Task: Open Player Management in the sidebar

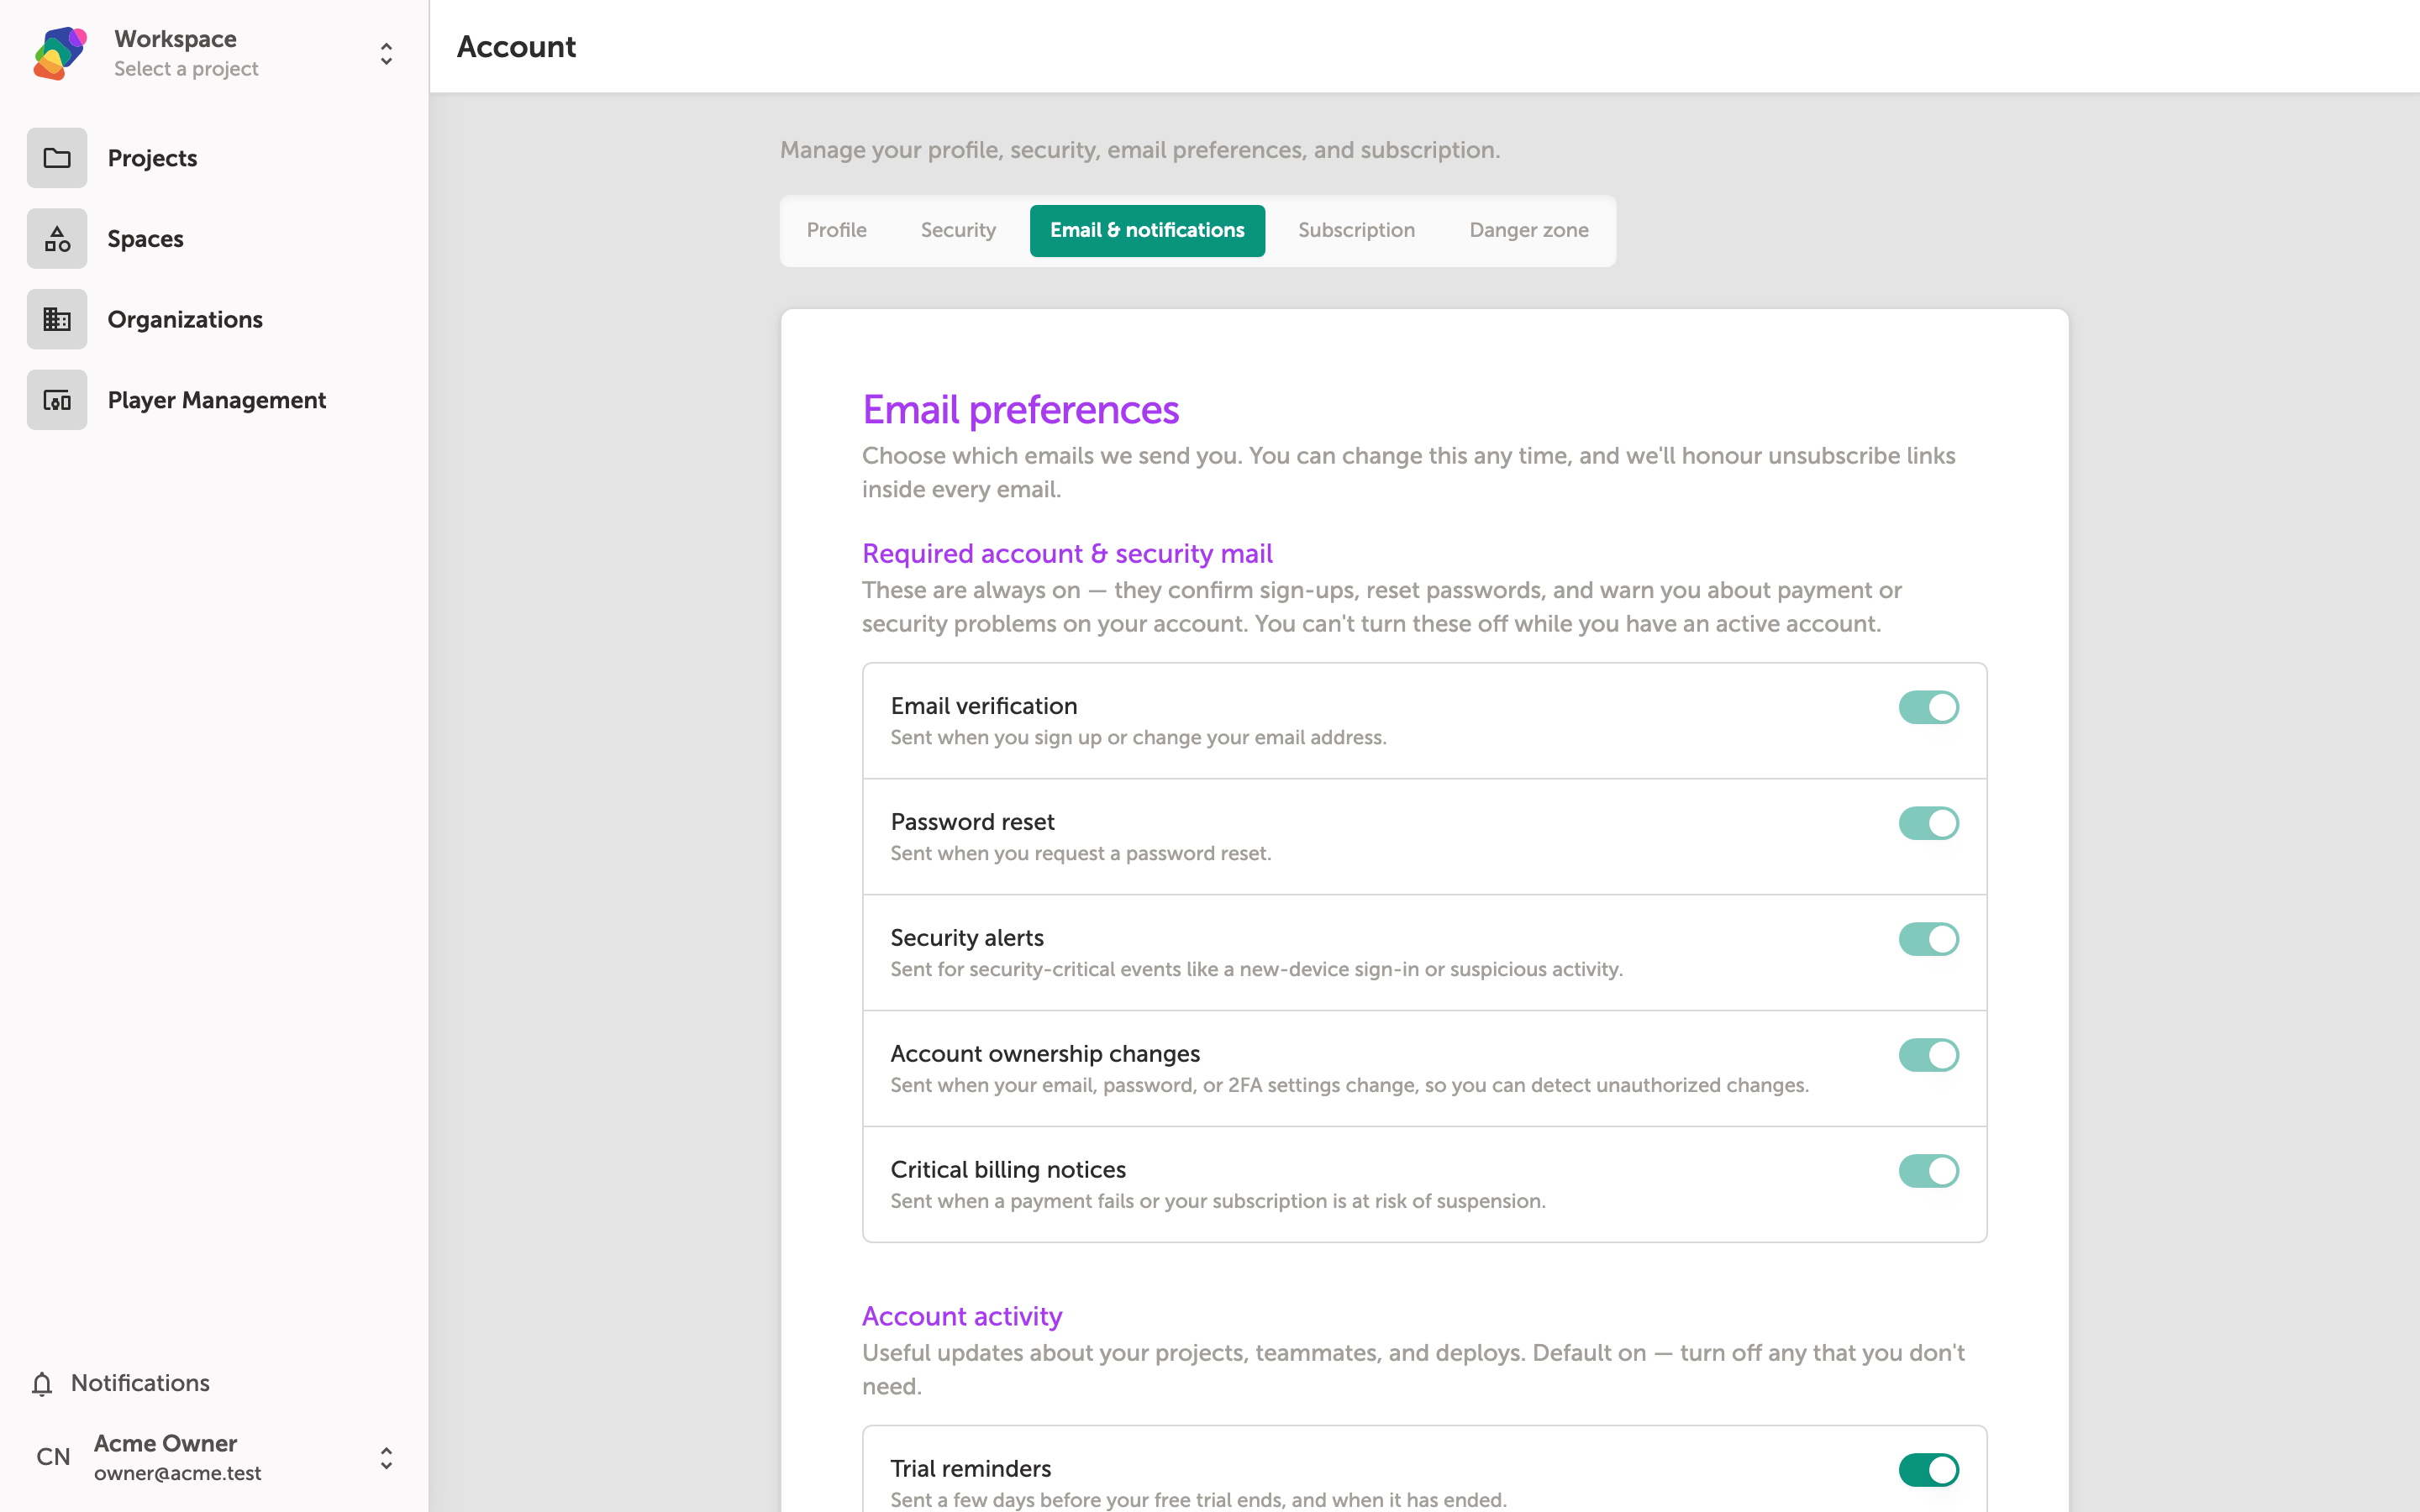Action: click(214, 400)
